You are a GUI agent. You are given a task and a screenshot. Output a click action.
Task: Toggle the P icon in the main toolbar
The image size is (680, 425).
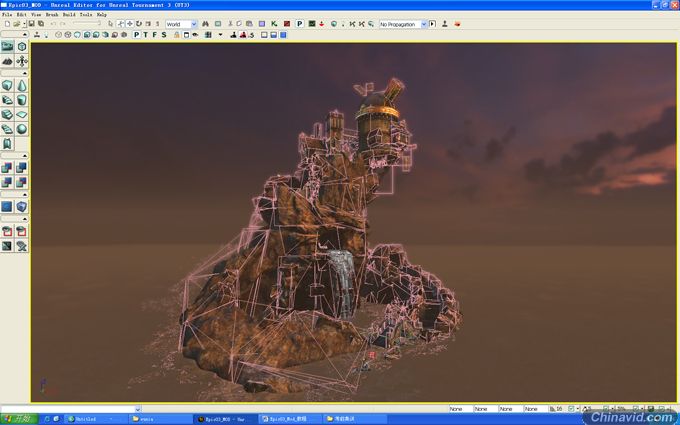tap(300, 24)
